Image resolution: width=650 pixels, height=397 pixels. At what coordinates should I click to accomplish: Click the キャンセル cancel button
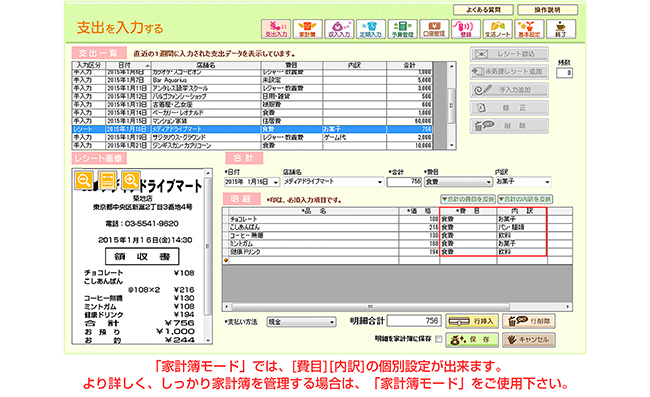(529, 339)
